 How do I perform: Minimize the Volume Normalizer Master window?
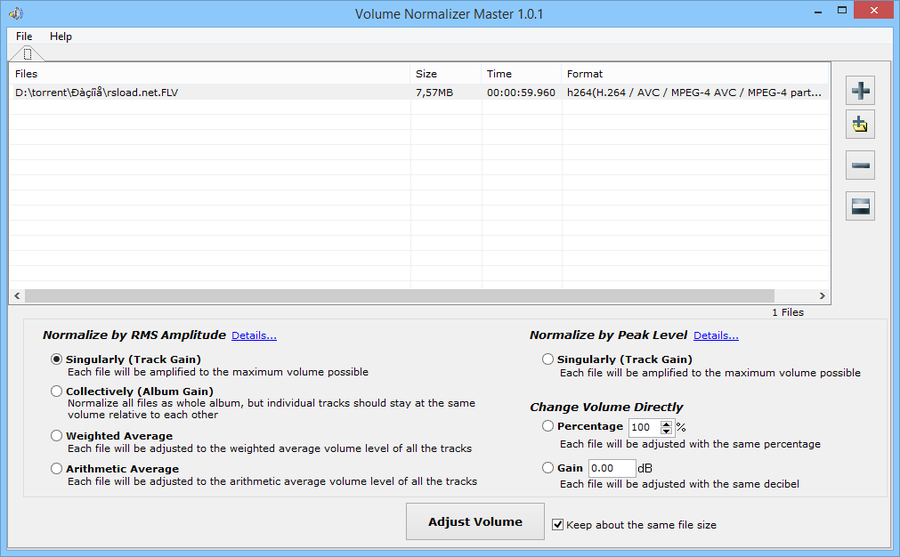click(x=818, y=11)
